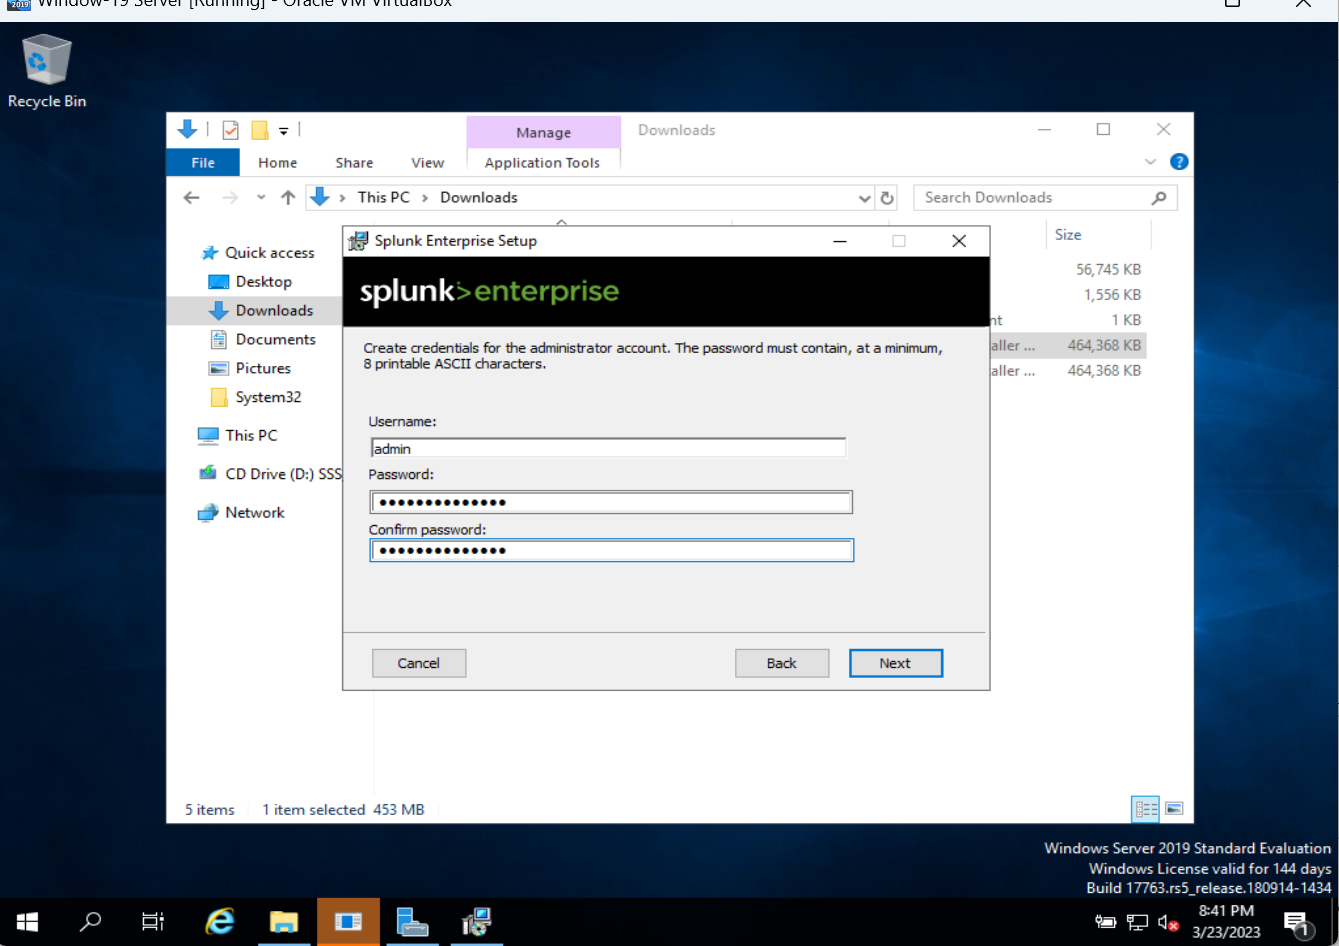Click the network tray icon
Image resolution: width=1339 pixels, height=946 pixels.
pos(1137,922)
